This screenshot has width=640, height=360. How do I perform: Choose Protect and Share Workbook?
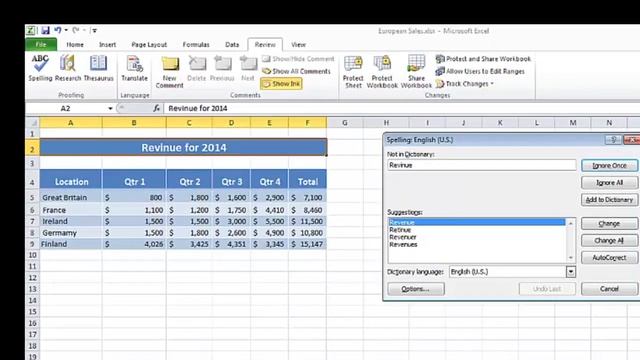[483, 59]
